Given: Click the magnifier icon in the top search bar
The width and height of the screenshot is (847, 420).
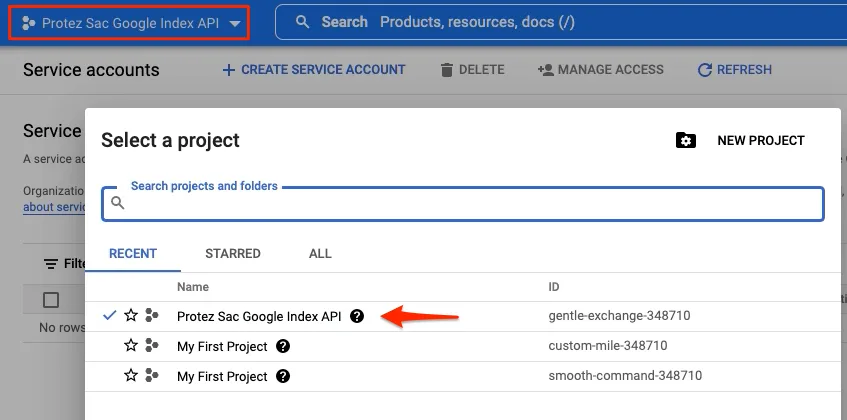Looking at the screenshot, I should 303,22.
